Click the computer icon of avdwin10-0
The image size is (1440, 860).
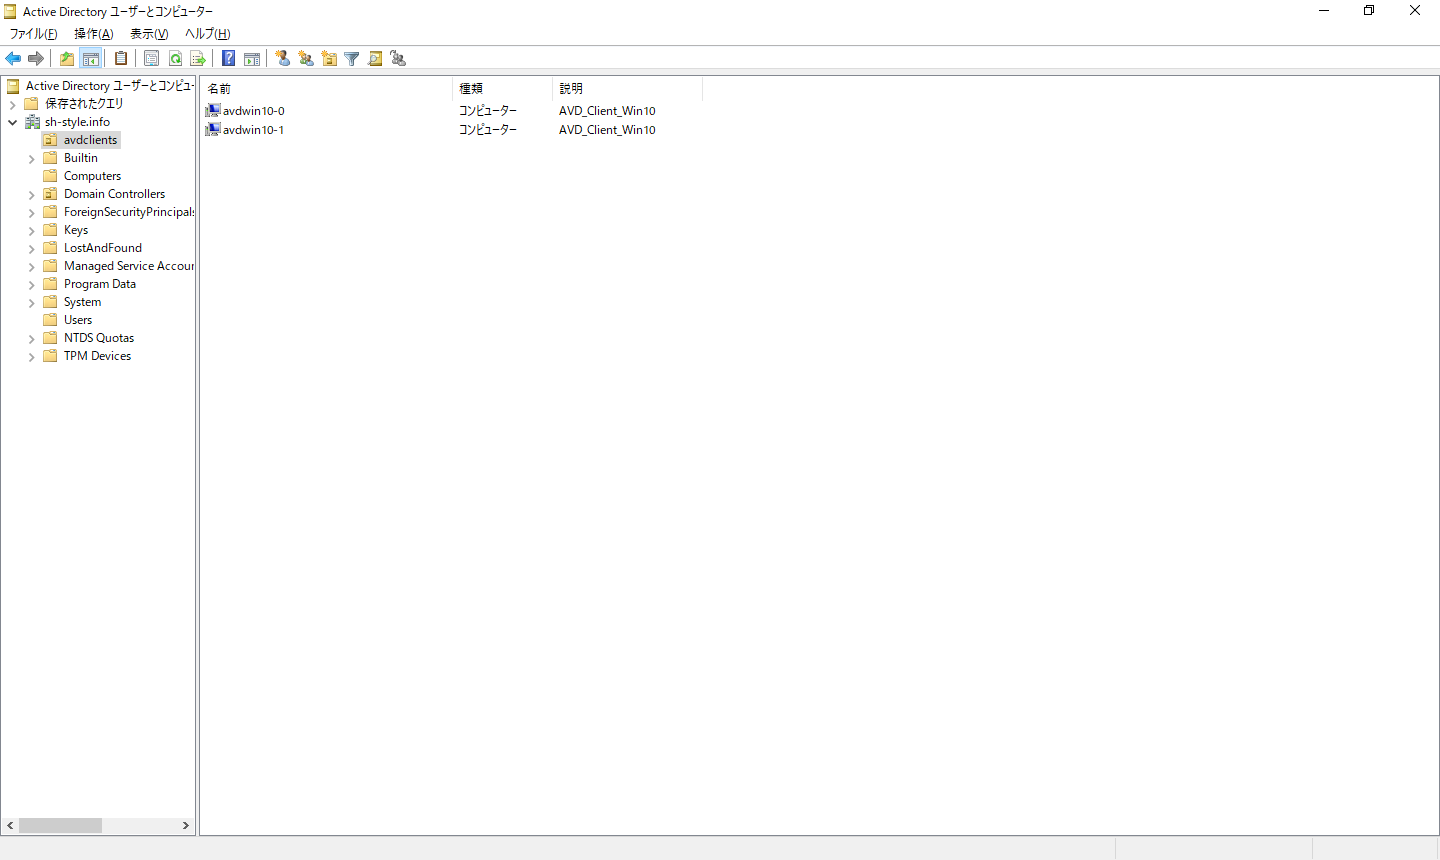(x=213, y=111)
